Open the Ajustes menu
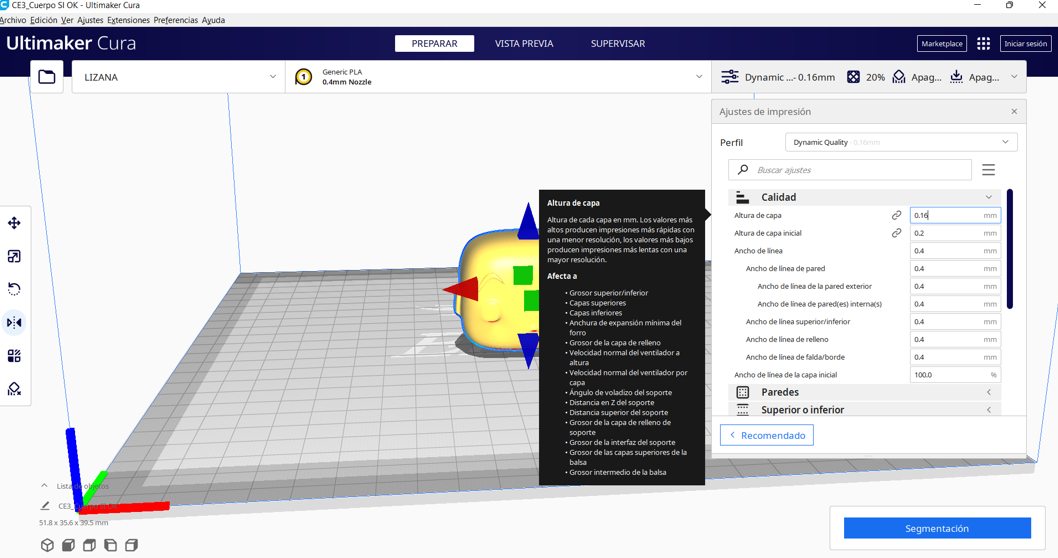 (x=90, y=20)
